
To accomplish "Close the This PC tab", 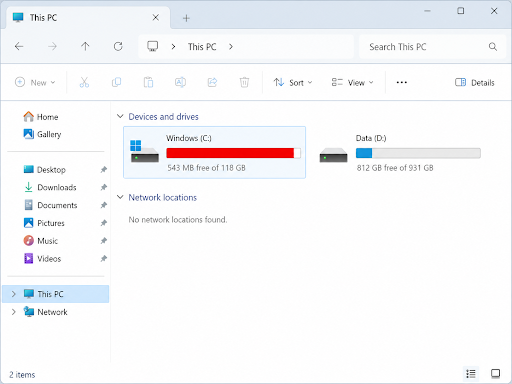I will click(x=156, y=18).
